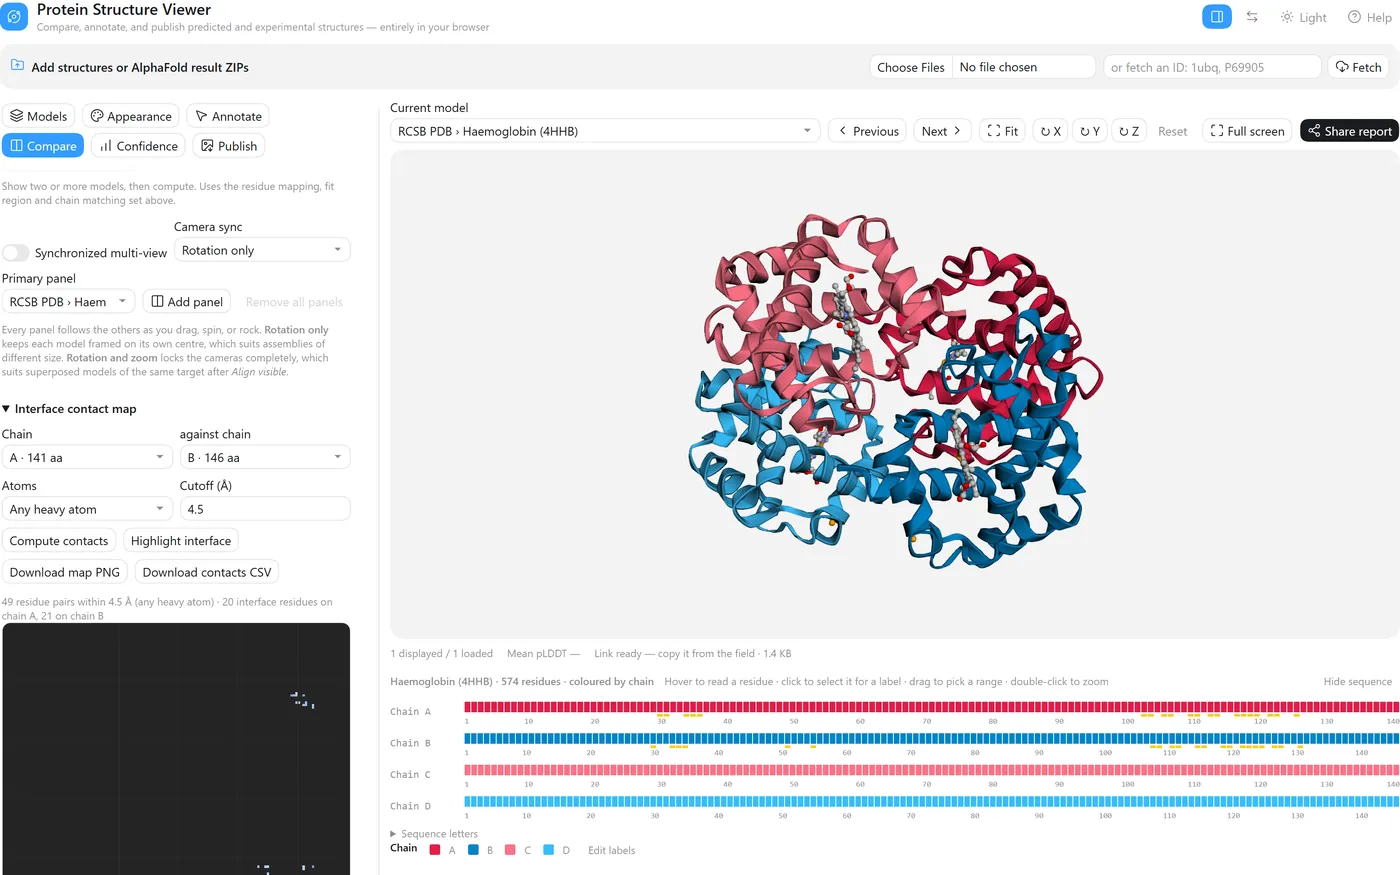Image resolution: width=1400 pixels, height=875 pixels.
Task: Open the Appearance tab
Action: [x=131, y=116]
